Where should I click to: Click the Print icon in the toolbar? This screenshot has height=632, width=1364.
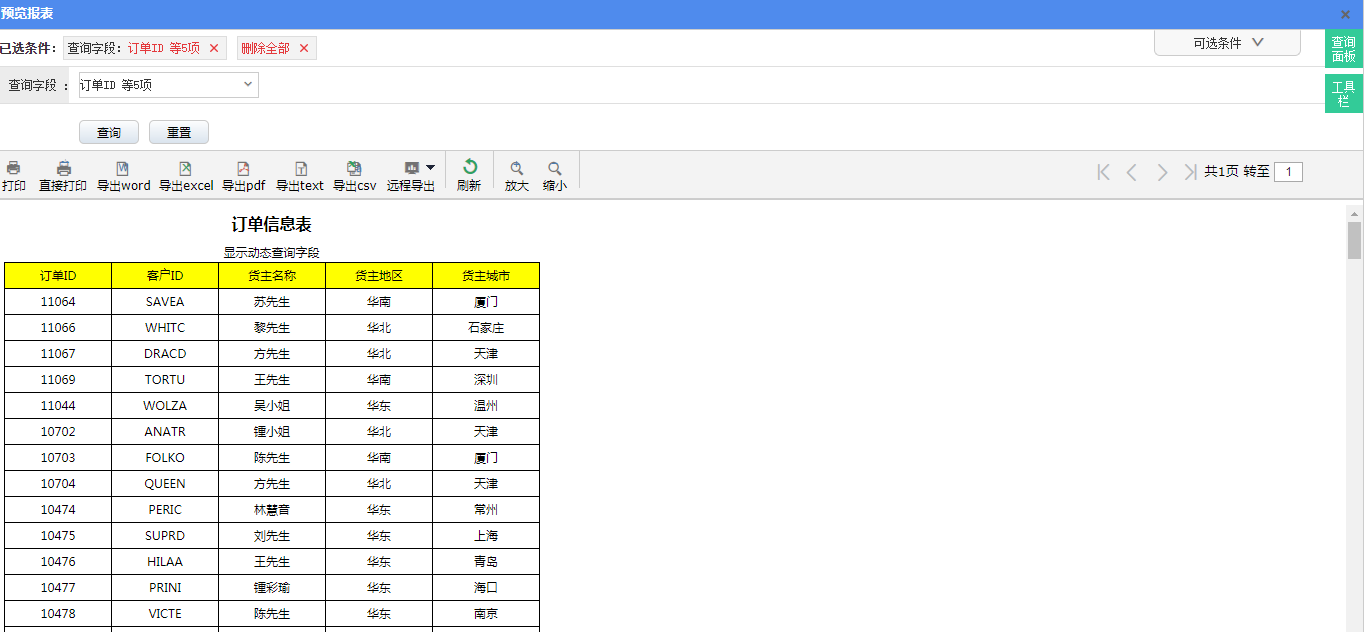[13, 169]
